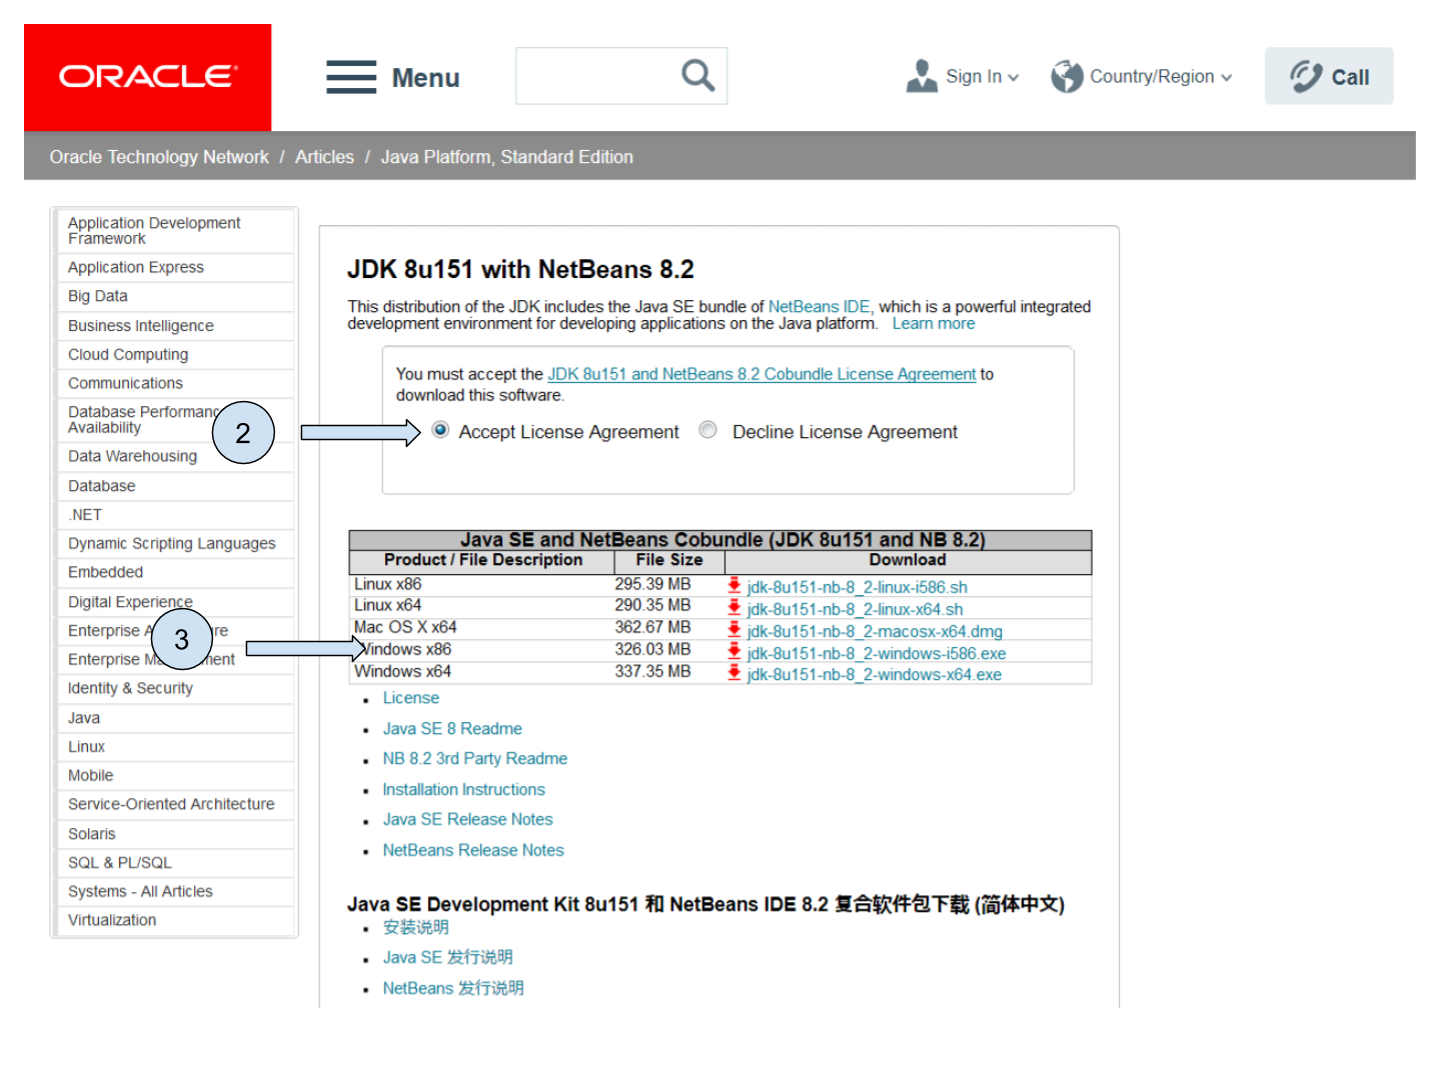This screenshot has width=1440, height=1080.
Task: Go to Oracle Technology Network breadcrumb
Action: pyautogui.click(x=159, y=157)
